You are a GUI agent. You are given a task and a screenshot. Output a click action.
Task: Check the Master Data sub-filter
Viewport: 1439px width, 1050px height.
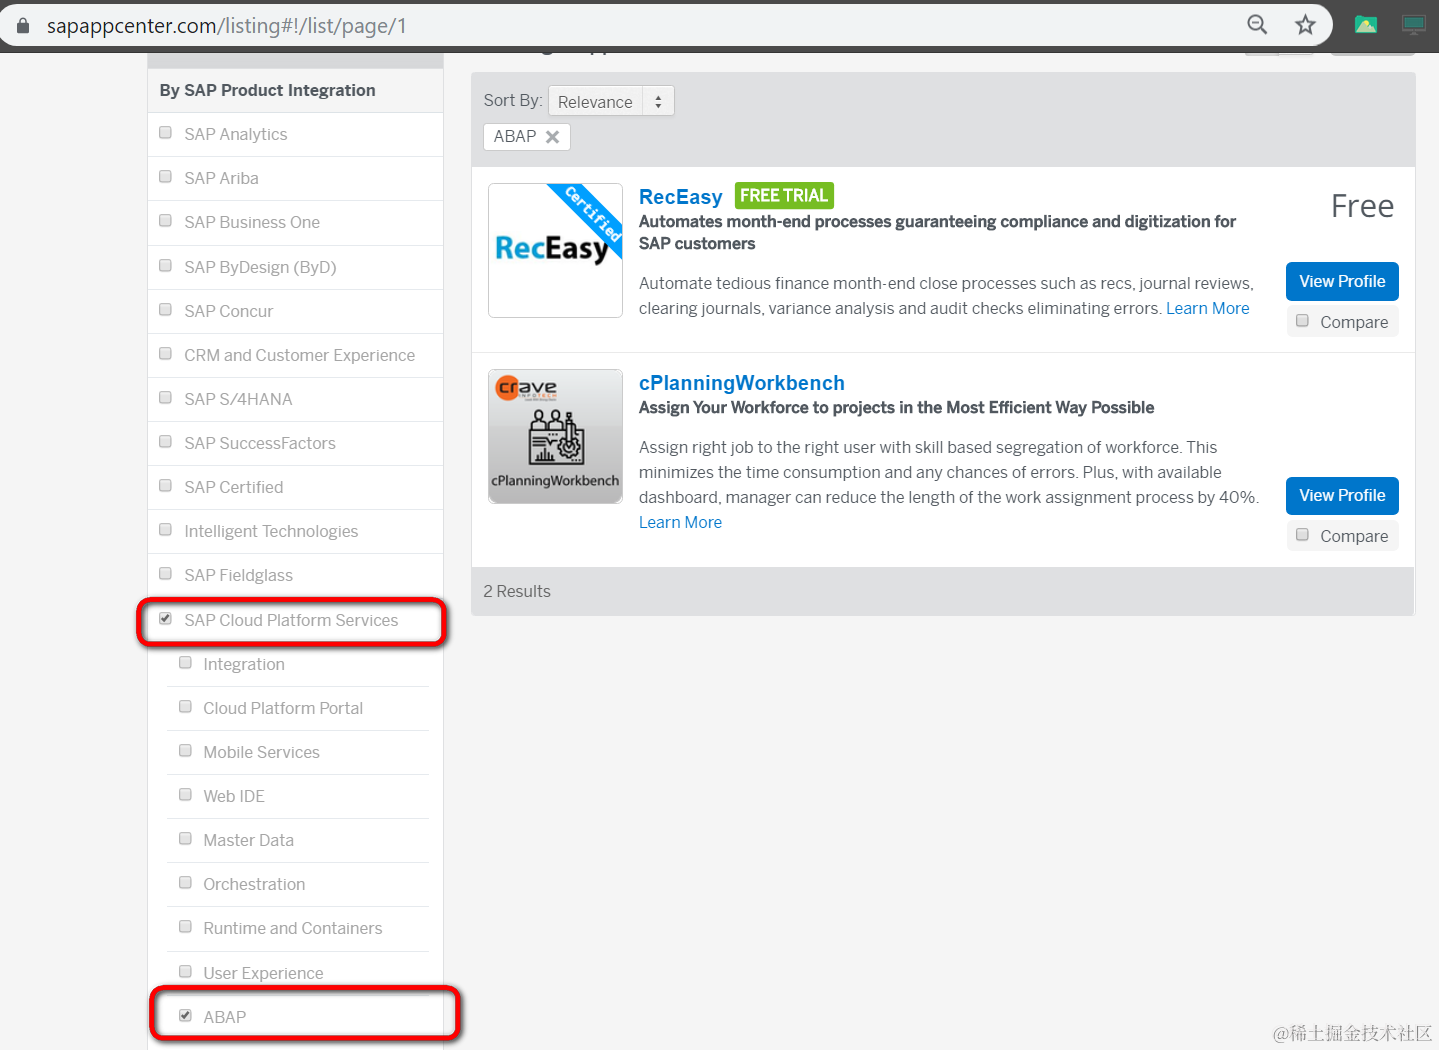point(185,839)
